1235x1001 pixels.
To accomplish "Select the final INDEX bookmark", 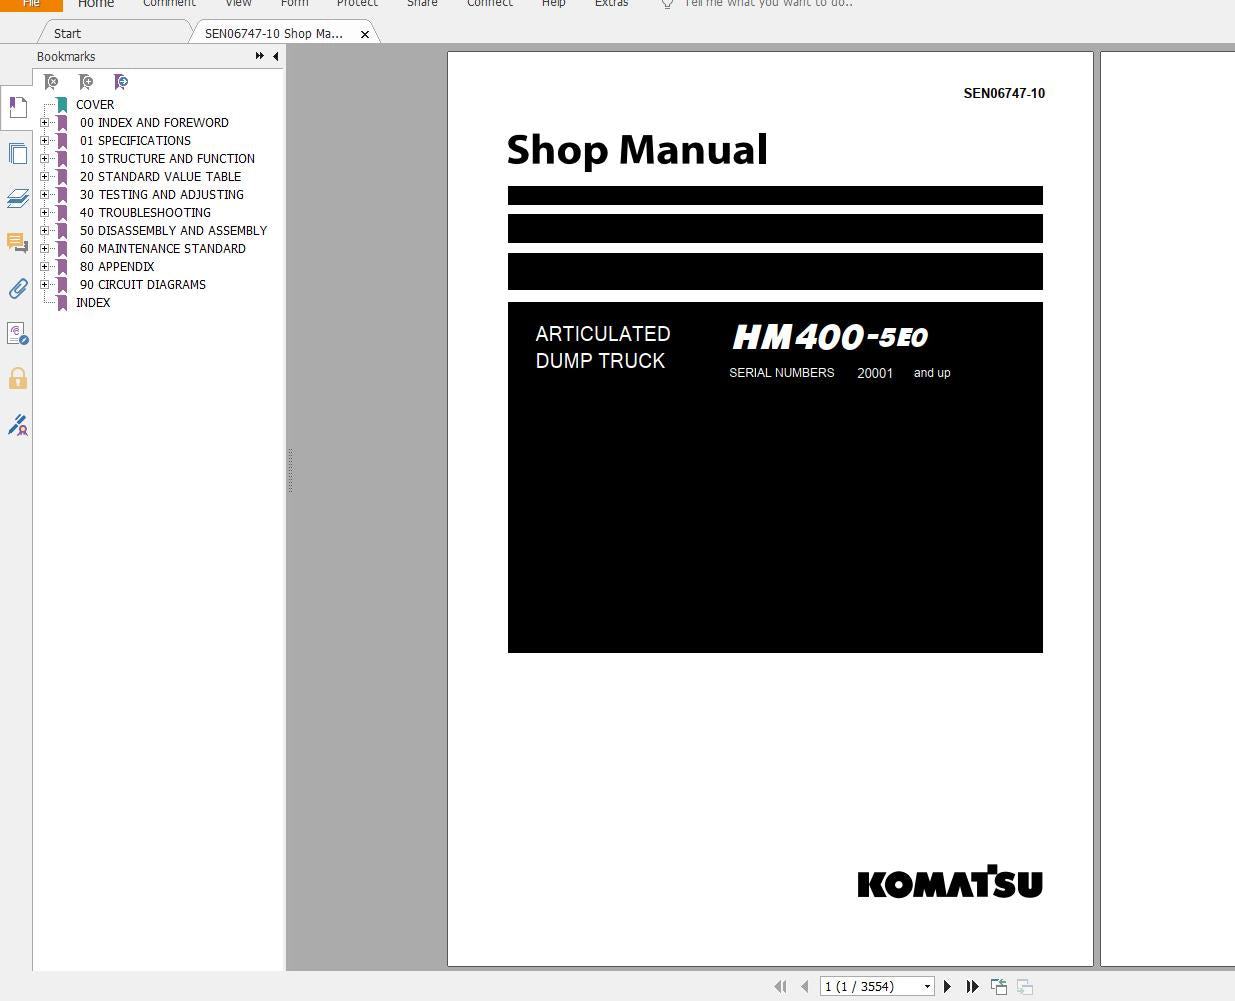I will coord(93,302).
